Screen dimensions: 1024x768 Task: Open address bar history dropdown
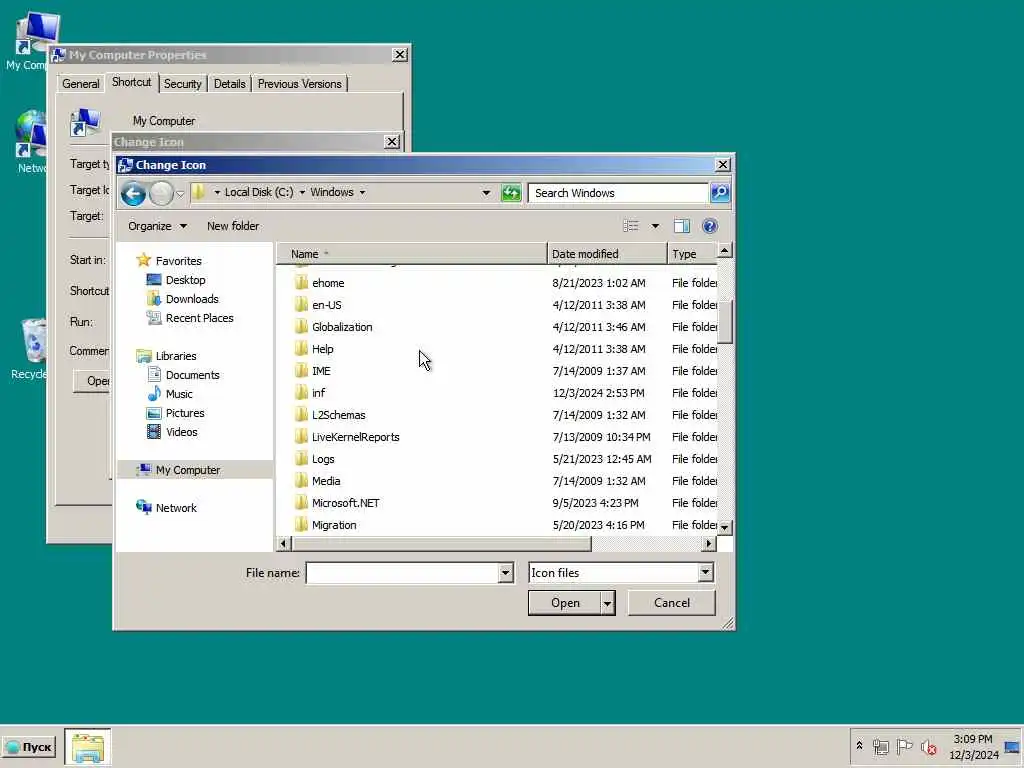coord(486,193)
